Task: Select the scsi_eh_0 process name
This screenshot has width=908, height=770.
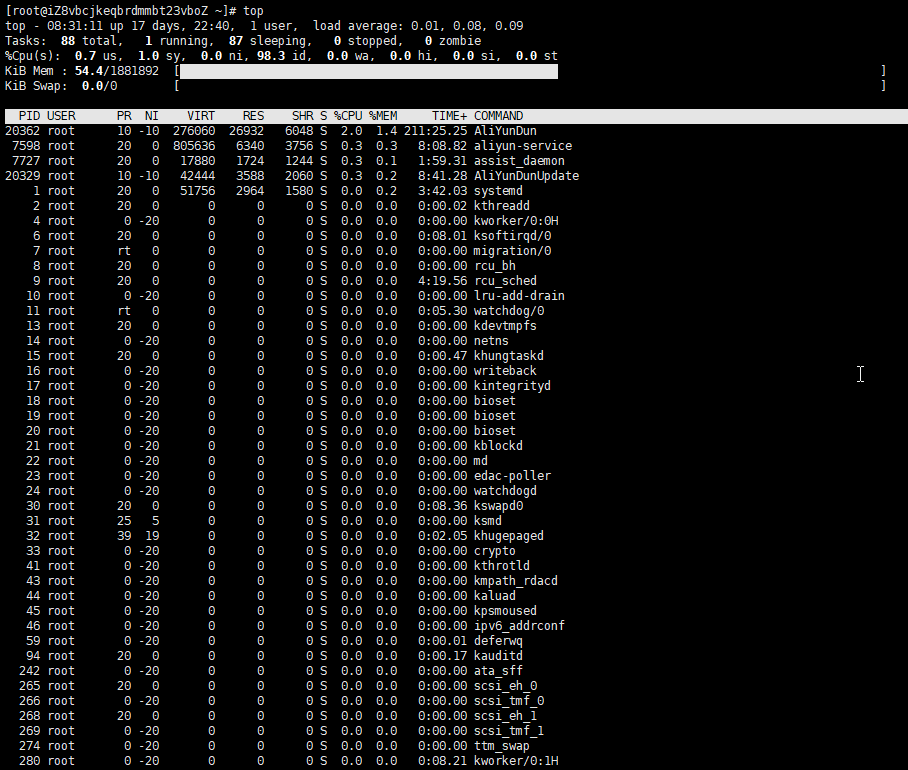Action: (505, 686)
